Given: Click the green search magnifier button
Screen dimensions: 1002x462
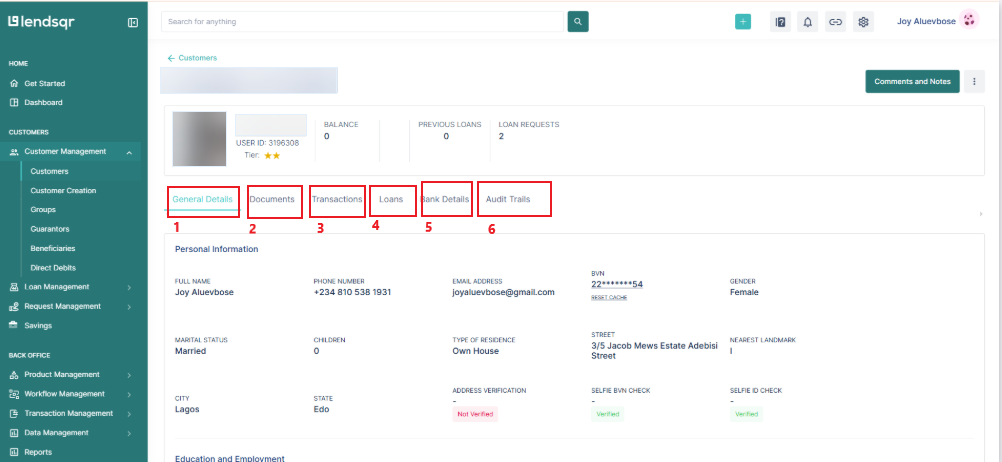Looking at the screenshot, I should (578, 21).
